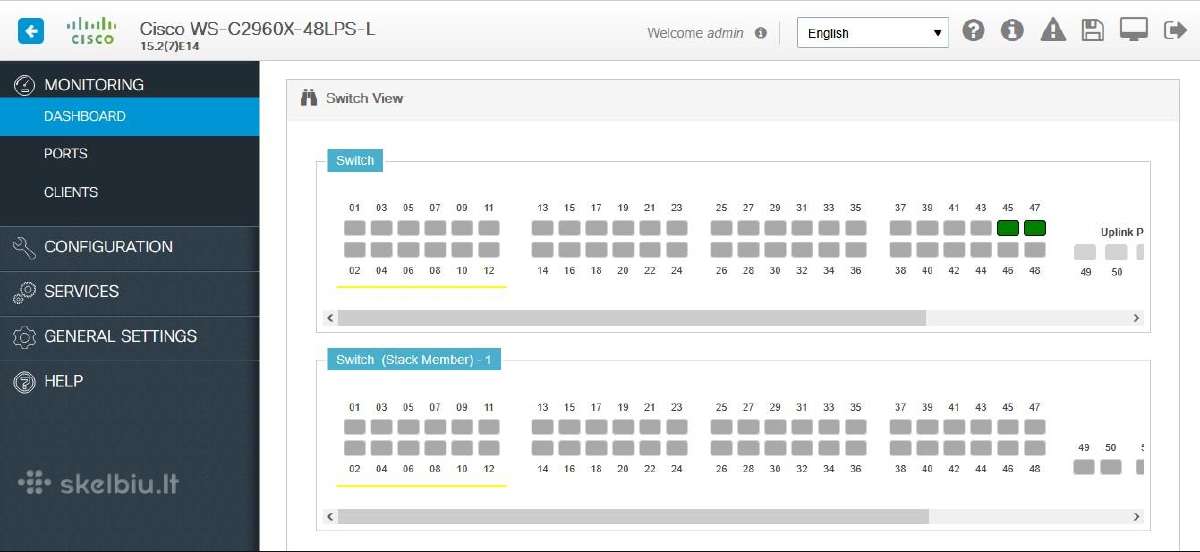Click the Welcome admin text
Image resolution: width=1200 pixels, height=552 pixels.
click(x=696, y=33)
